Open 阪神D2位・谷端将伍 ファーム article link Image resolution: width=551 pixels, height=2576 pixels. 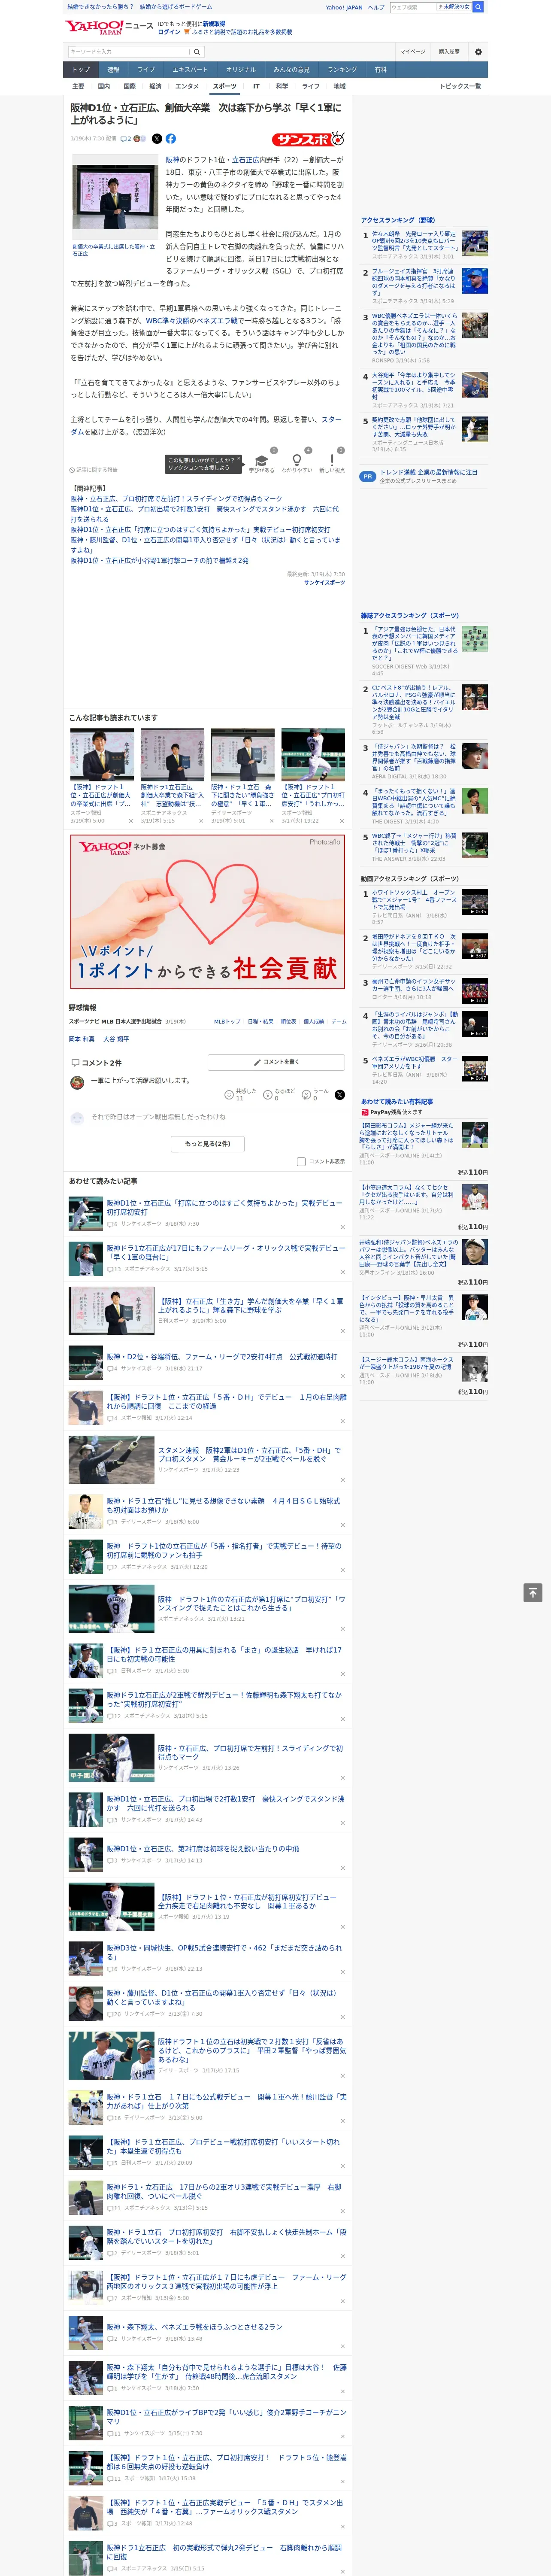[222, 1357]
